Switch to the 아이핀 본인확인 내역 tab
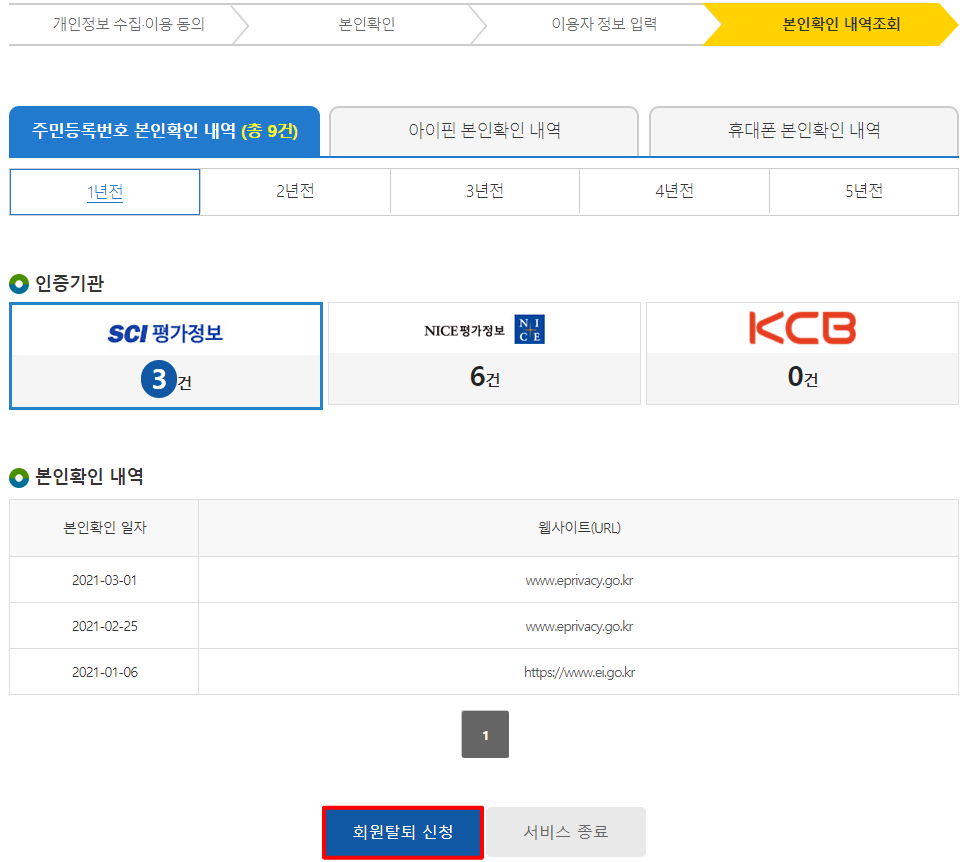Screen dimensions: 963x862 [483, 131]
